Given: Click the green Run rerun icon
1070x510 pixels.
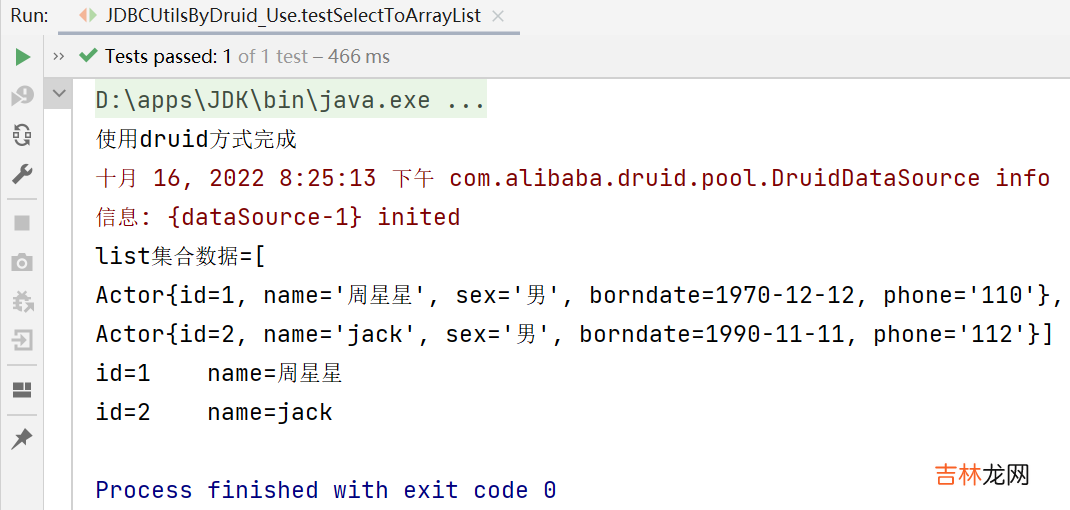Looking at the screenshot, I should click(22, 57).
